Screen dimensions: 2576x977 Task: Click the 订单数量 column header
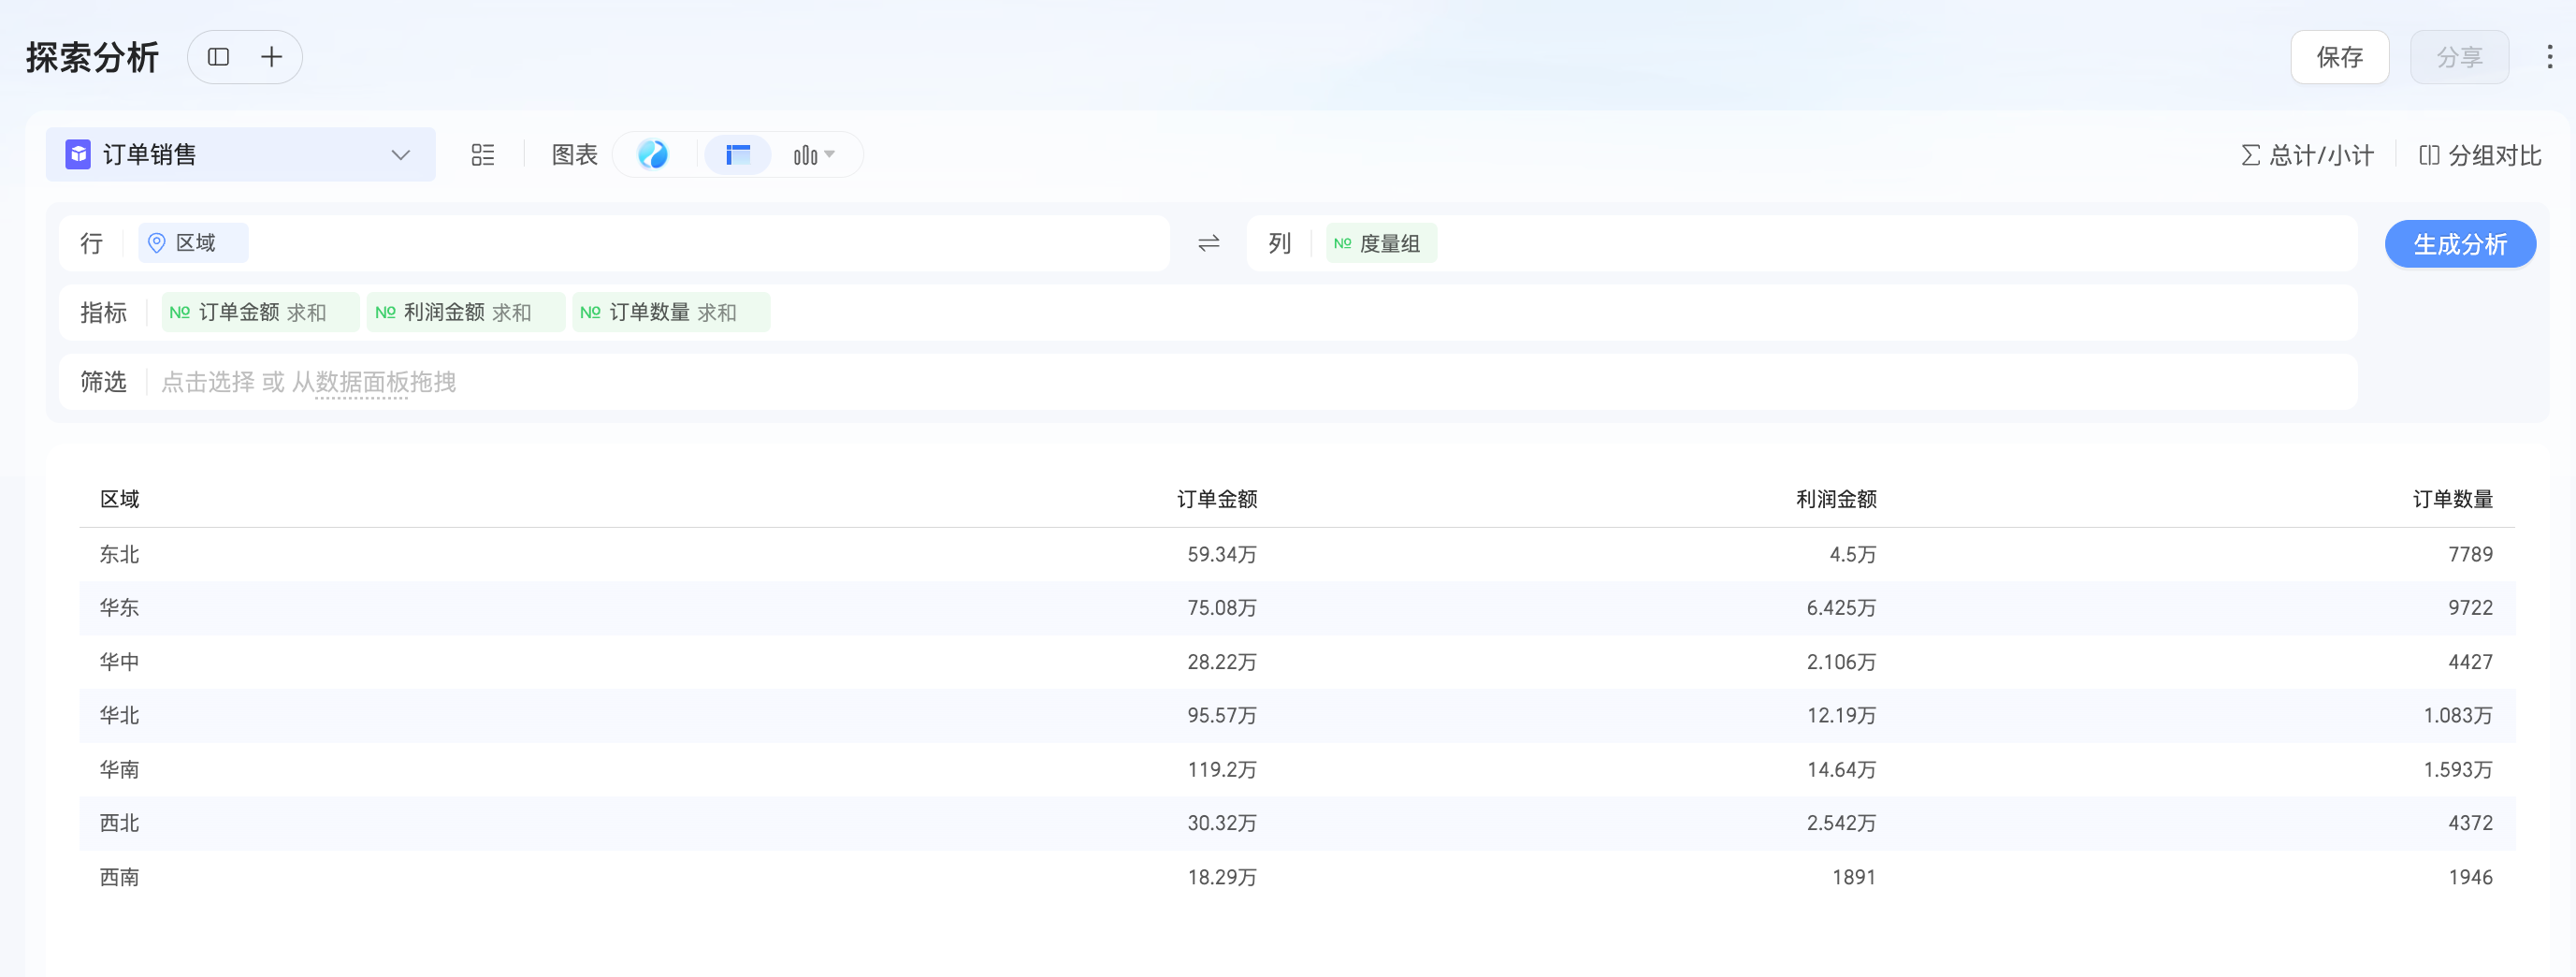[2453, 499]
